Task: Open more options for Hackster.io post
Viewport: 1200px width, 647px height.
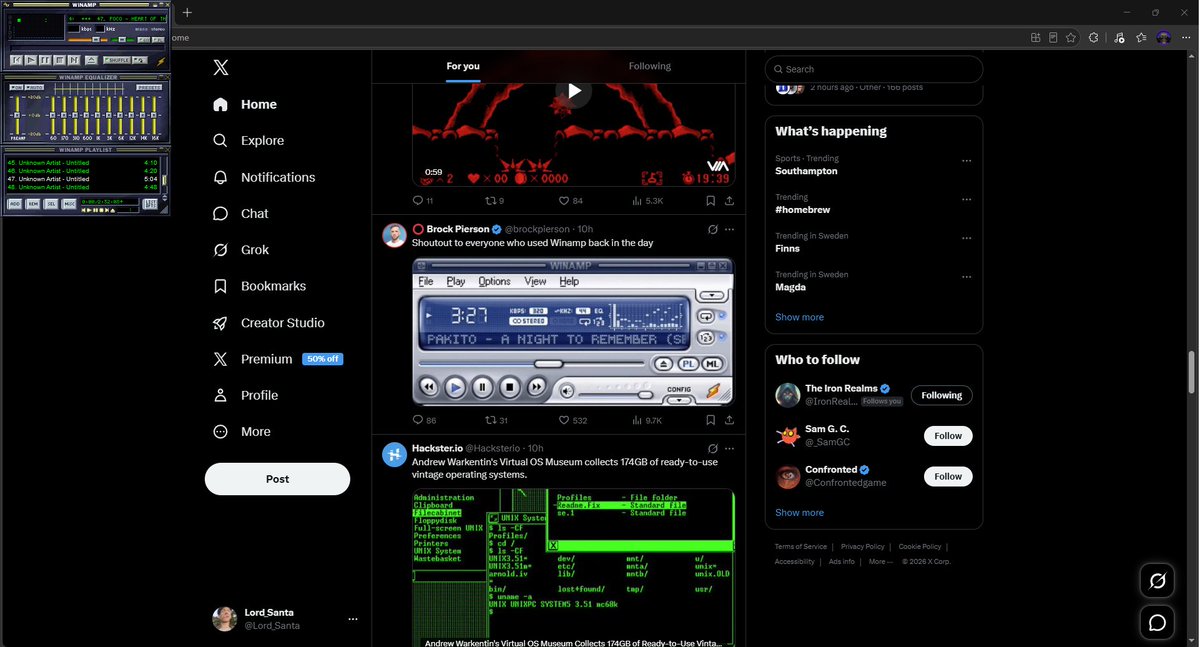Action: click(x=729, y=448)
